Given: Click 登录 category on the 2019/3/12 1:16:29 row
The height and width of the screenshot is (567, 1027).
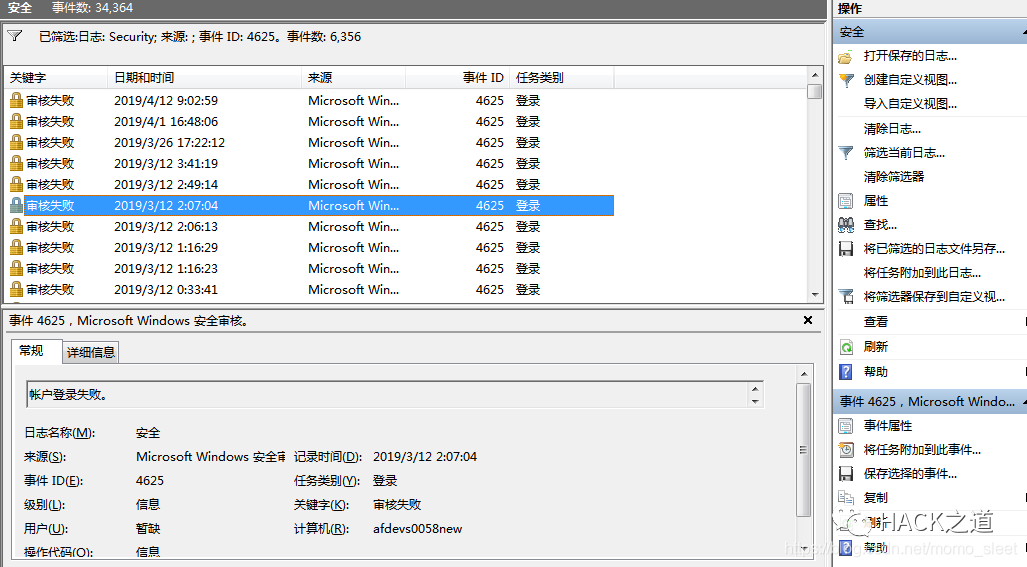Looking at the screenshot, I should (x=528, y=247).
